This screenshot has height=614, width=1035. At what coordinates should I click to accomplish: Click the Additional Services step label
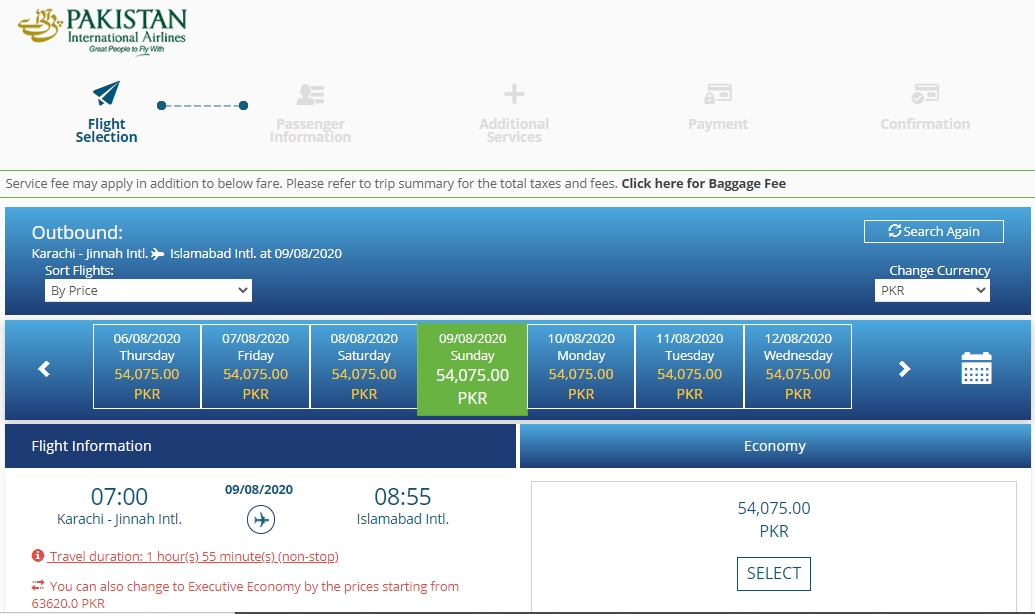click(x=514, y=131)
